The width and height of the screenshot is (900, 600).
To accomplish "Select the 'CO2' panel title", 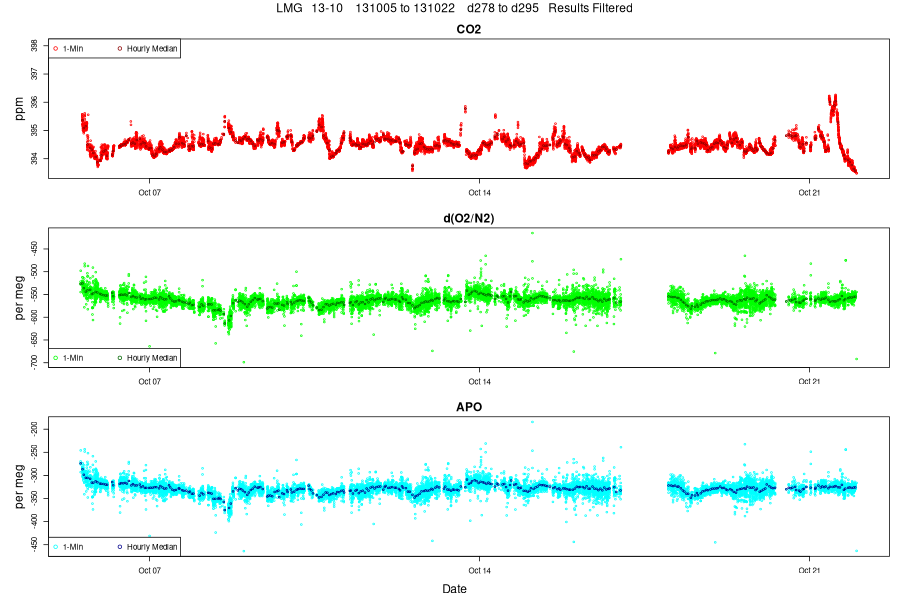I will [468, 29].
